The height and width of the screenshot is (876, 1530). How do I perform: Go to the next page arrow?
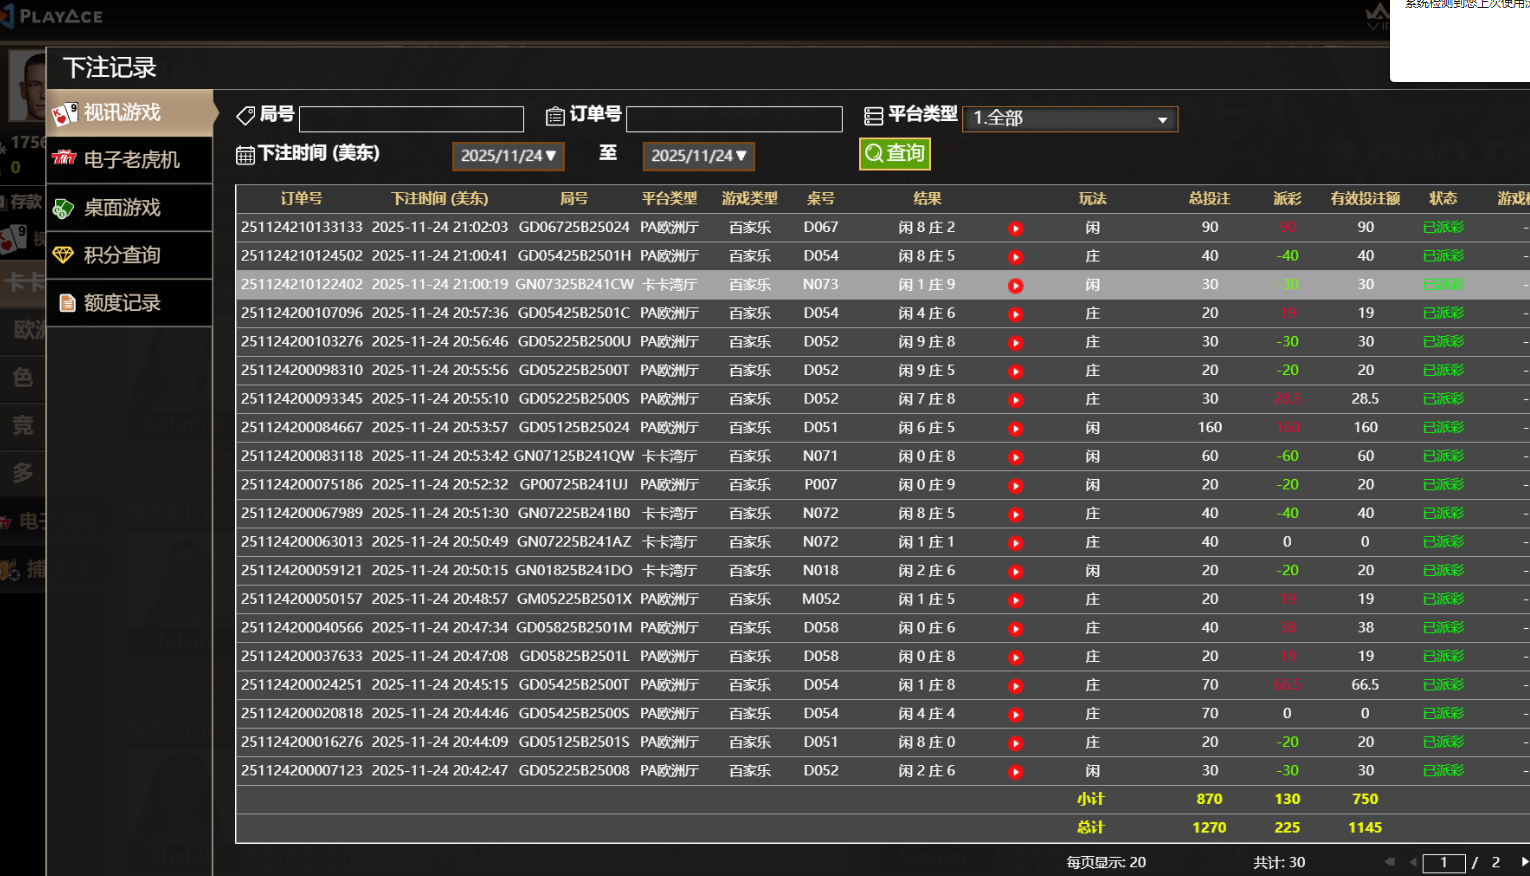coord(1523,862)
